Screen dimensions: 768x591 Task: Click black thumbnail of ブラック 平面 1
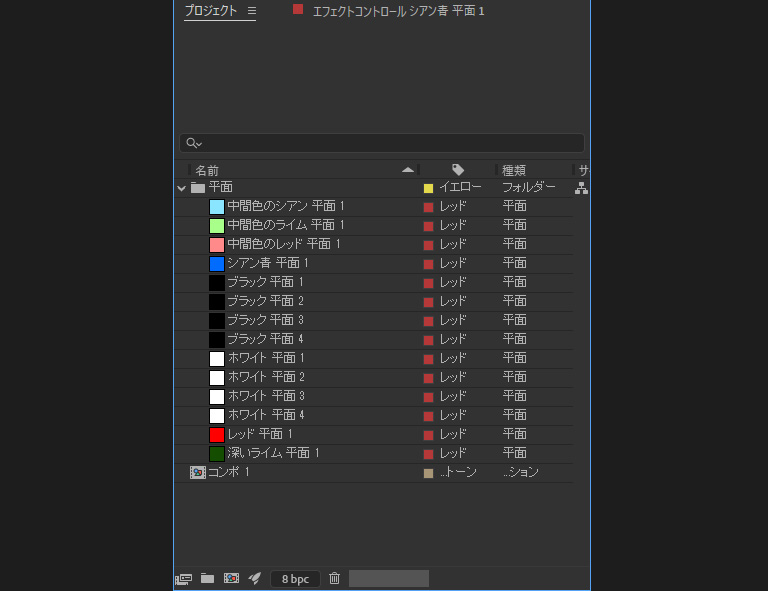(217, 283)
